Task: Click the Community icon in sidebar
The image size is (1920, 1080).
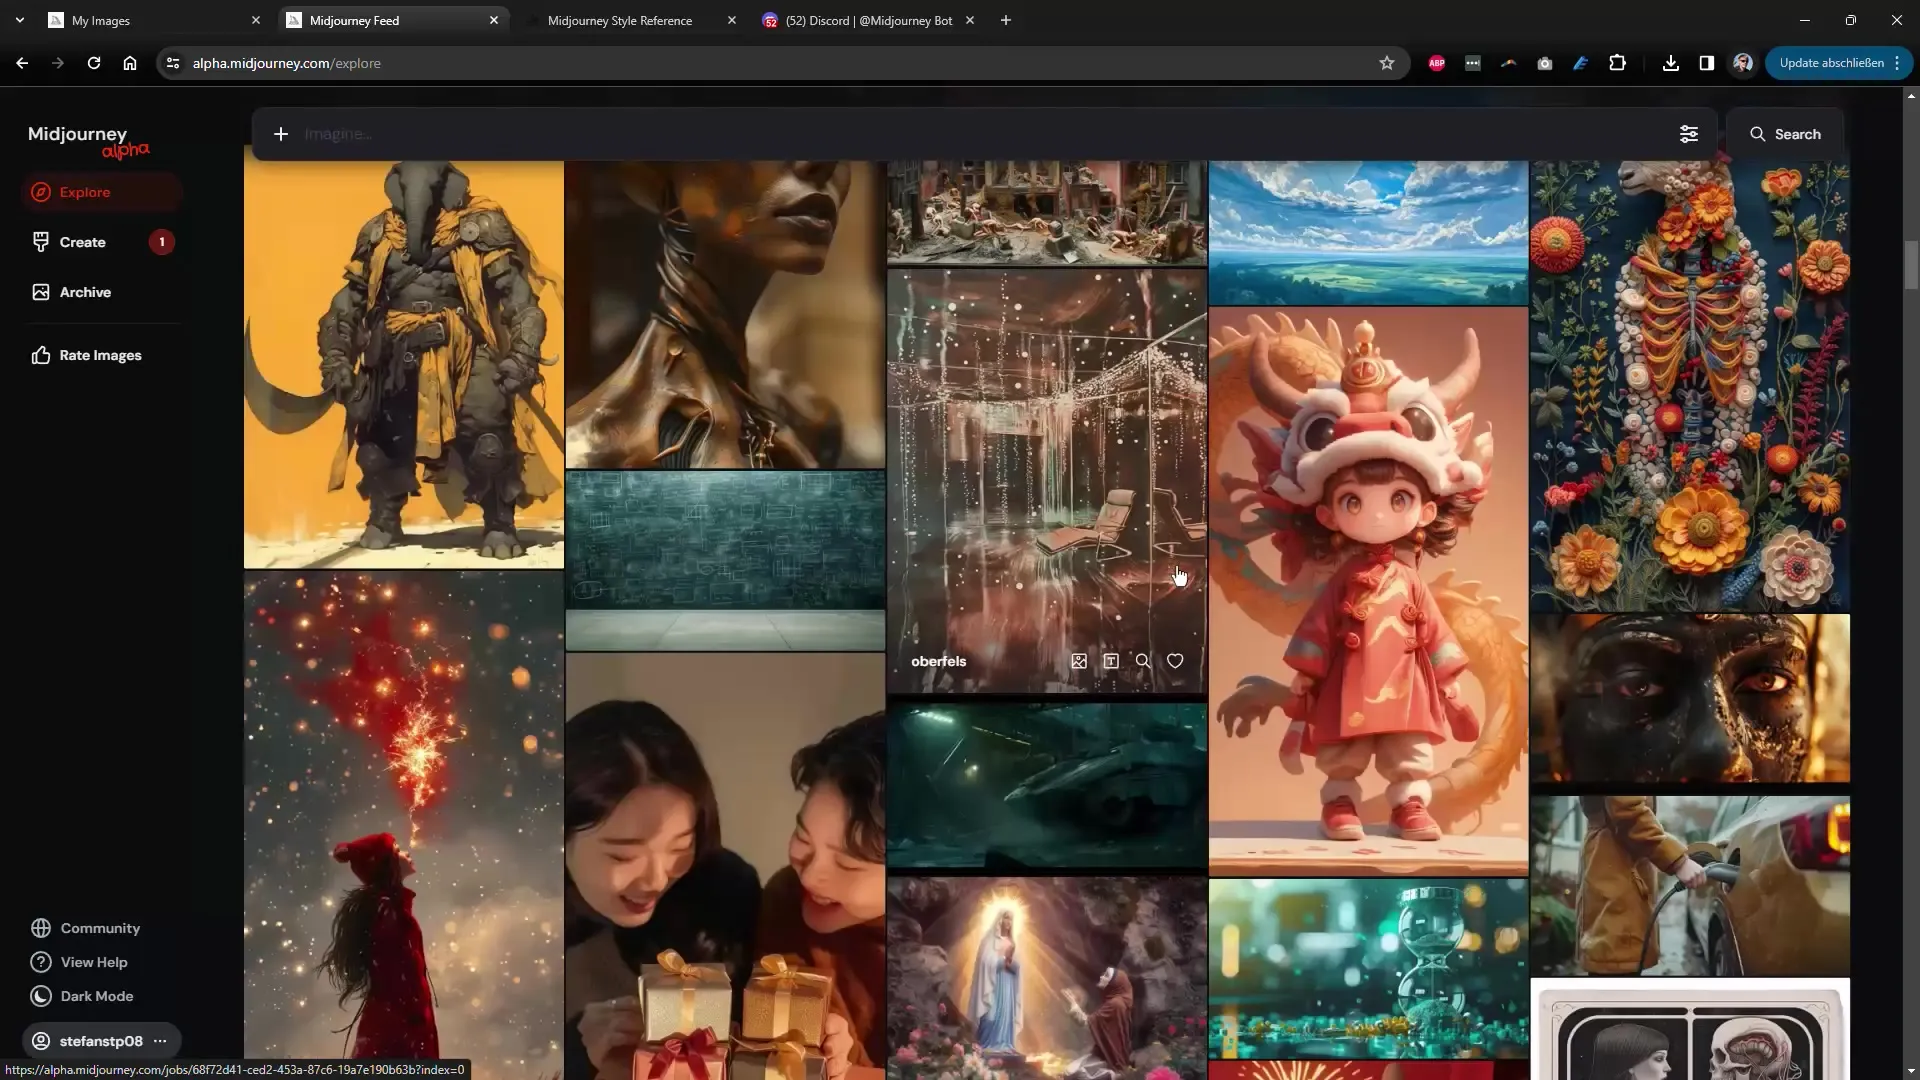Action: pyautogui.click(x=40, y=927)
